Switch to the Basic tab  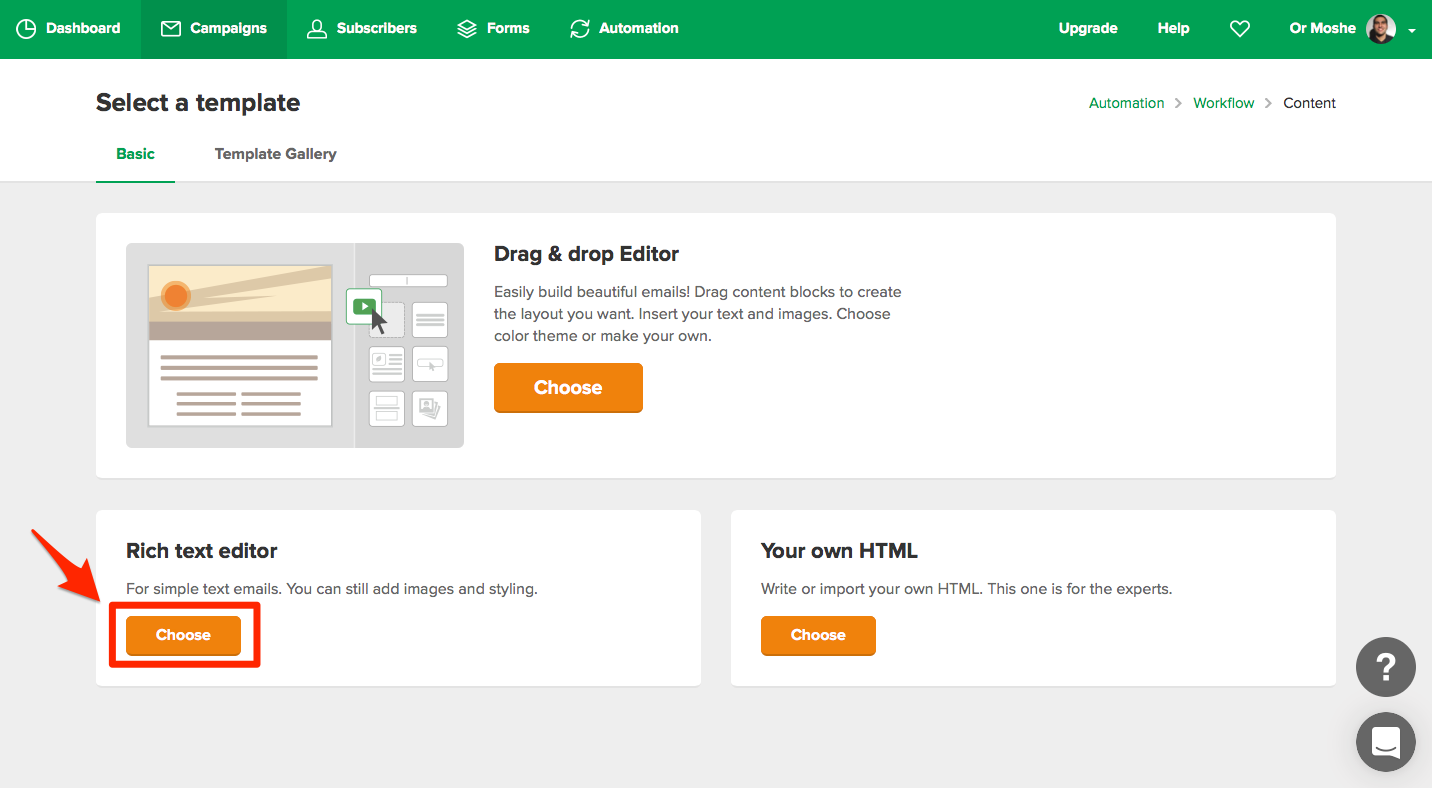[x=135, y=154]
